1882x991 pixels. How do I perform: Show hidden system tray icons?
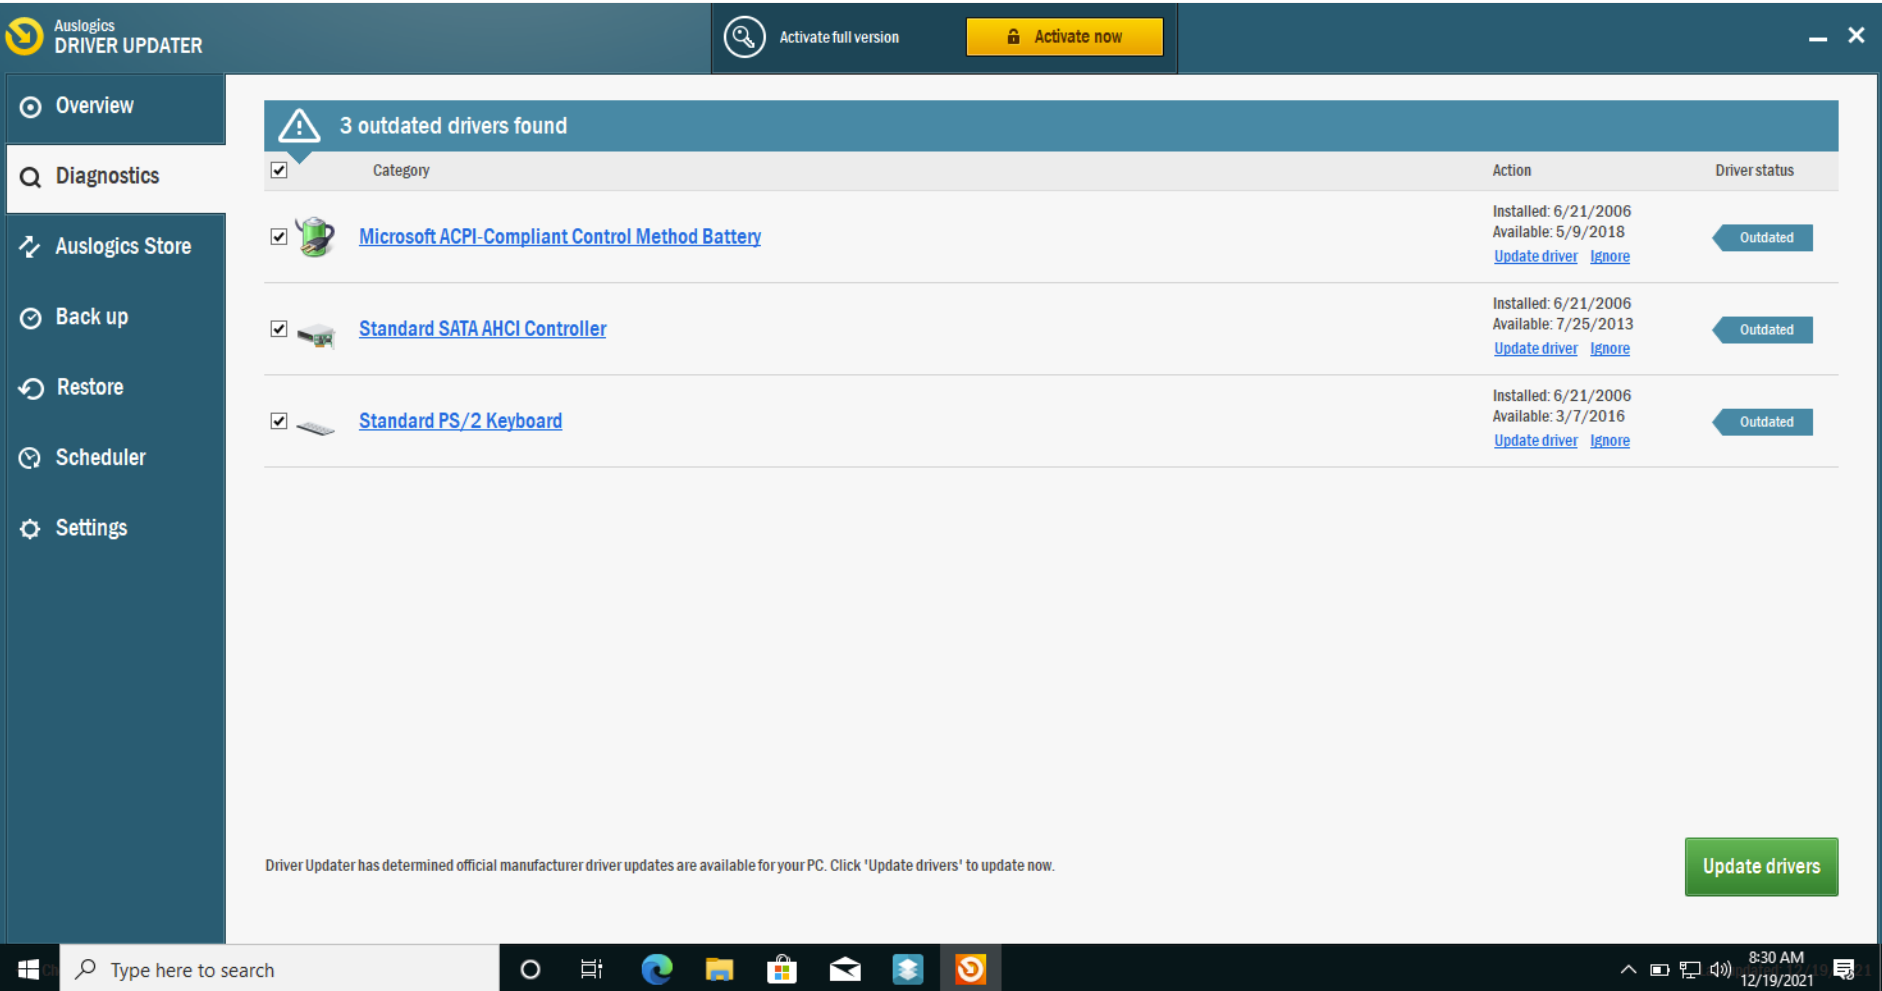coord(1628,969)
